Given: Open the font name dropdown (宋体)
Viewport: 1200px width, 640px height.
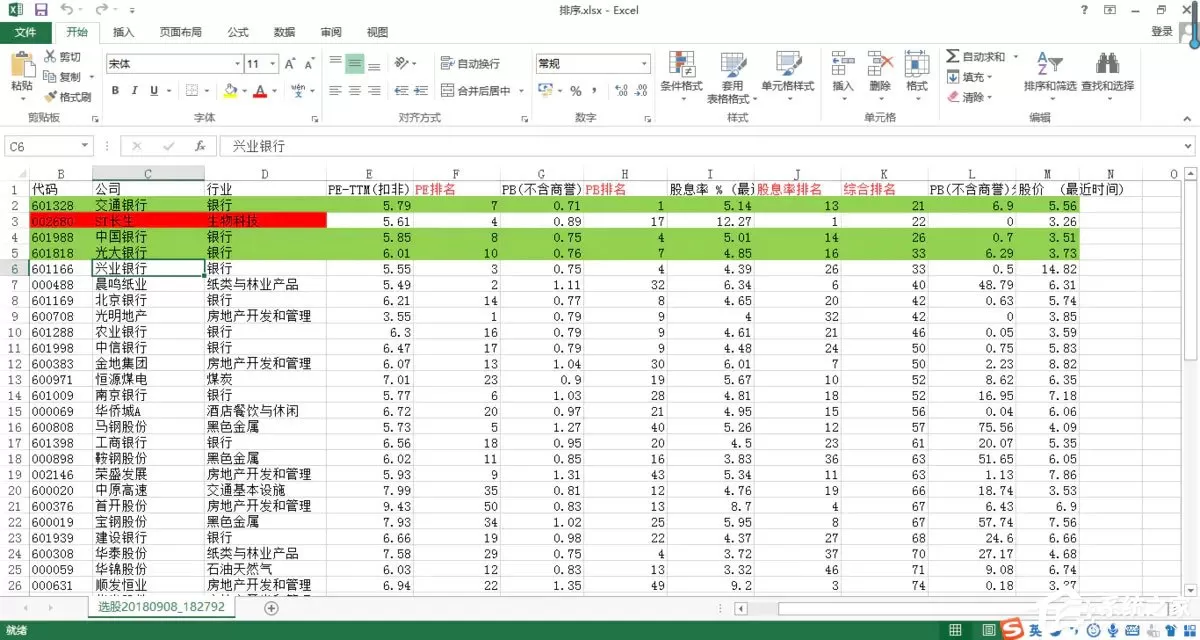Looking at the screenshot, I should pos(236,64).
